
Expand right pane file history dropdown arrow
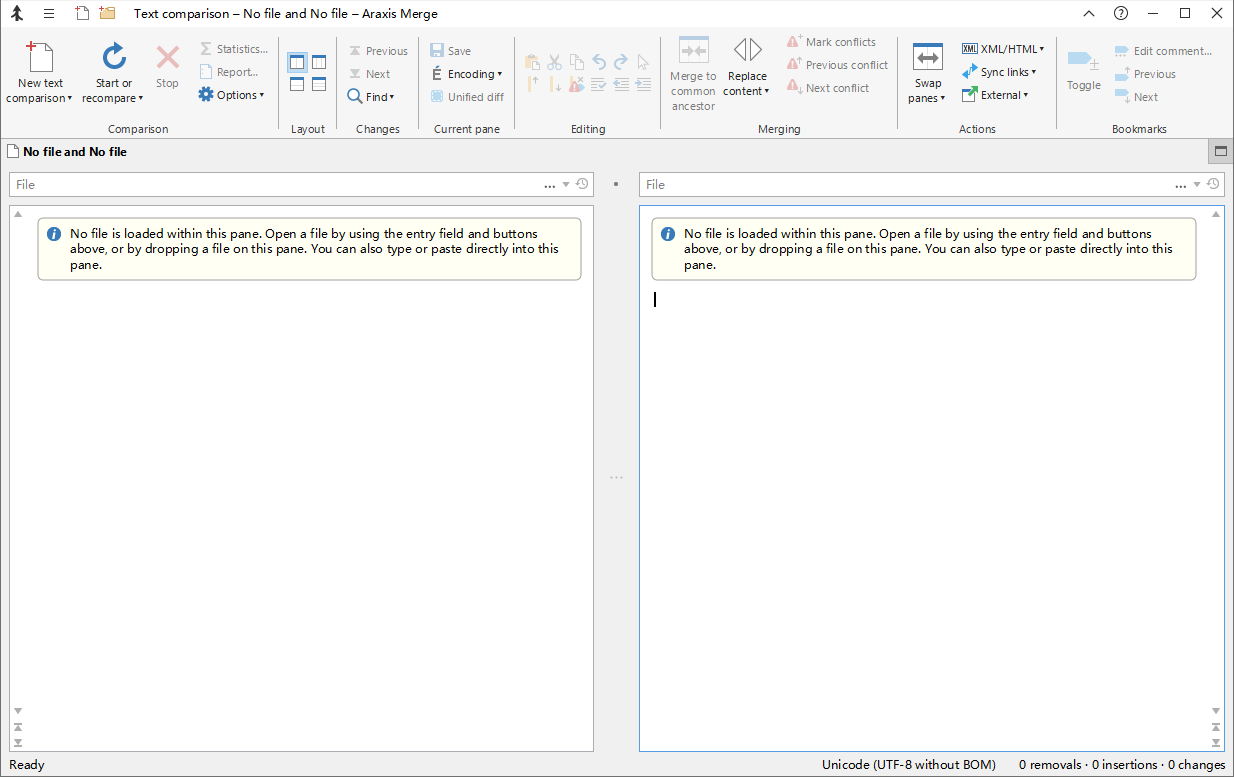[x=1196, y=185]
